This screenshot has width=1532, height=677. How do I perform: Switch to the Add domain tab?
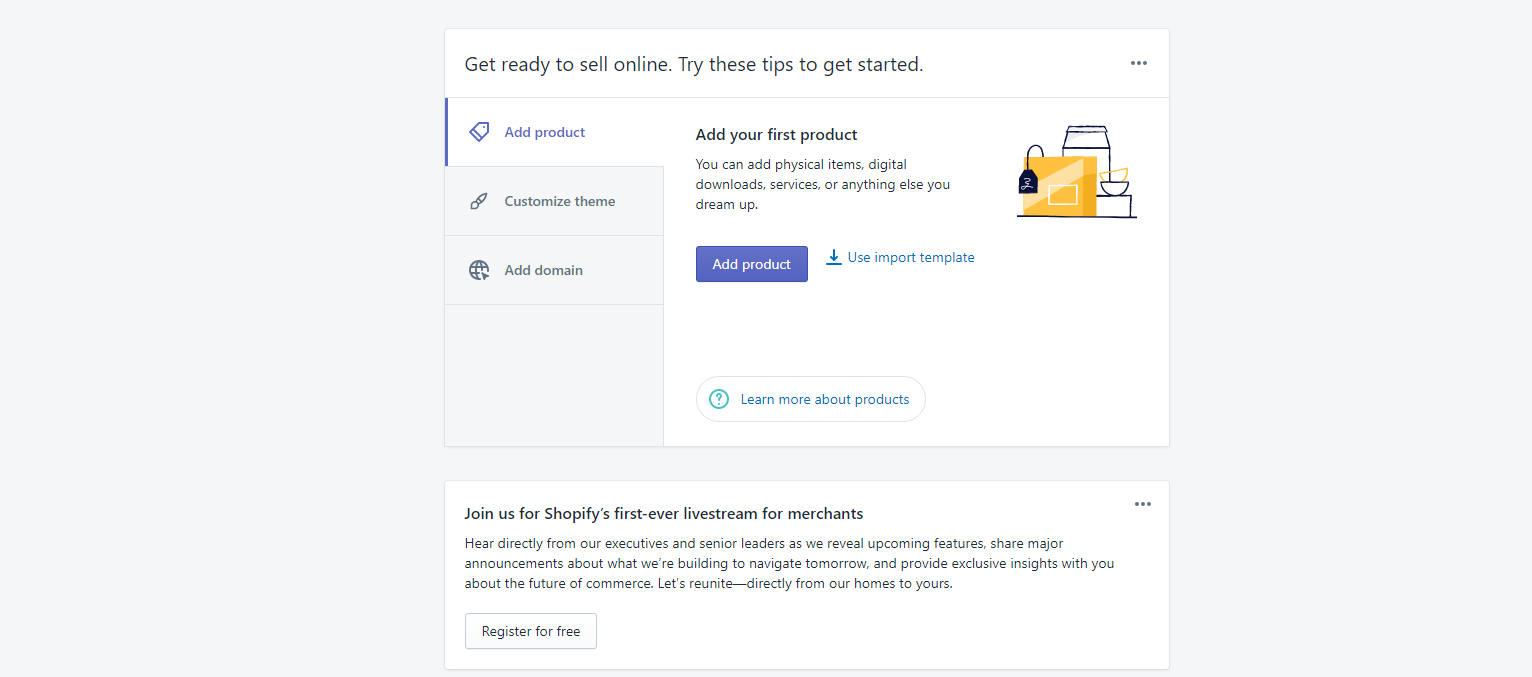click(x=543, y=270)
